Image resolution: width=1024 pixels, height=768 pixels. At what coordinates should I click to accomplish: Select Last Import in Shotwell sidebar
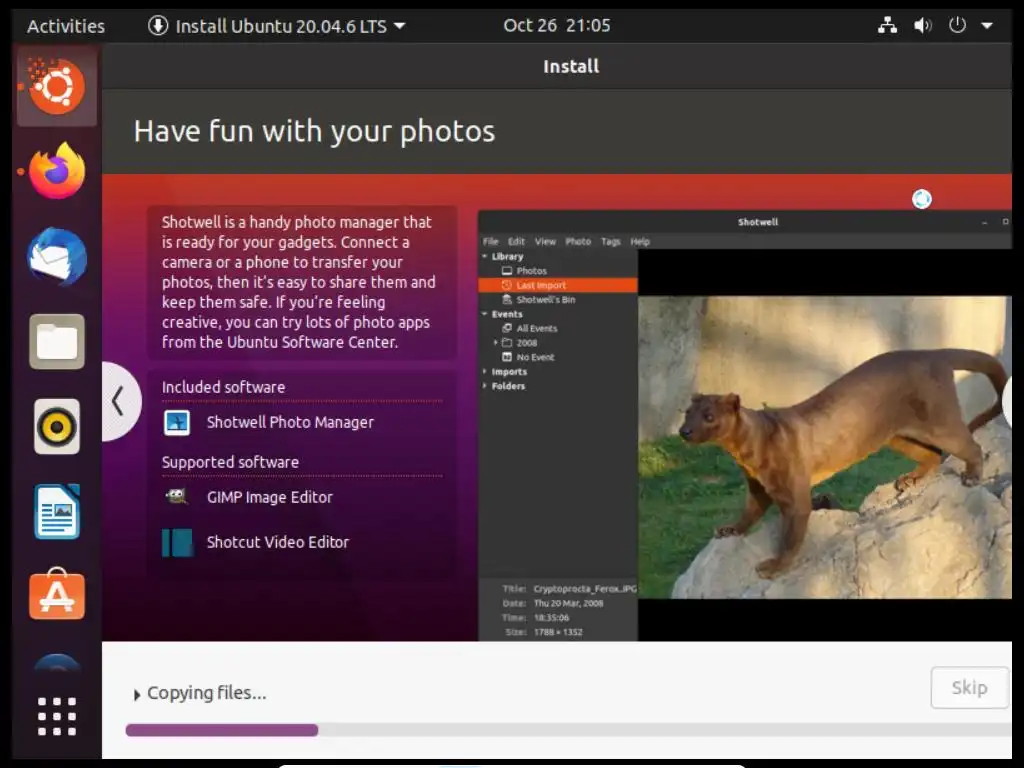(x=558, y=285)
